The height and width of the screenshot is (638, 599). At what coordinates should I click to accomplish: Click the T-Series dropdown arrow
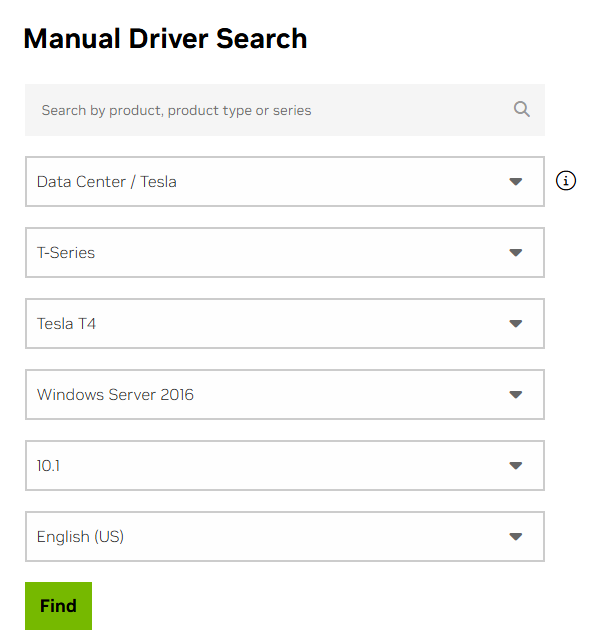[516, 253]
